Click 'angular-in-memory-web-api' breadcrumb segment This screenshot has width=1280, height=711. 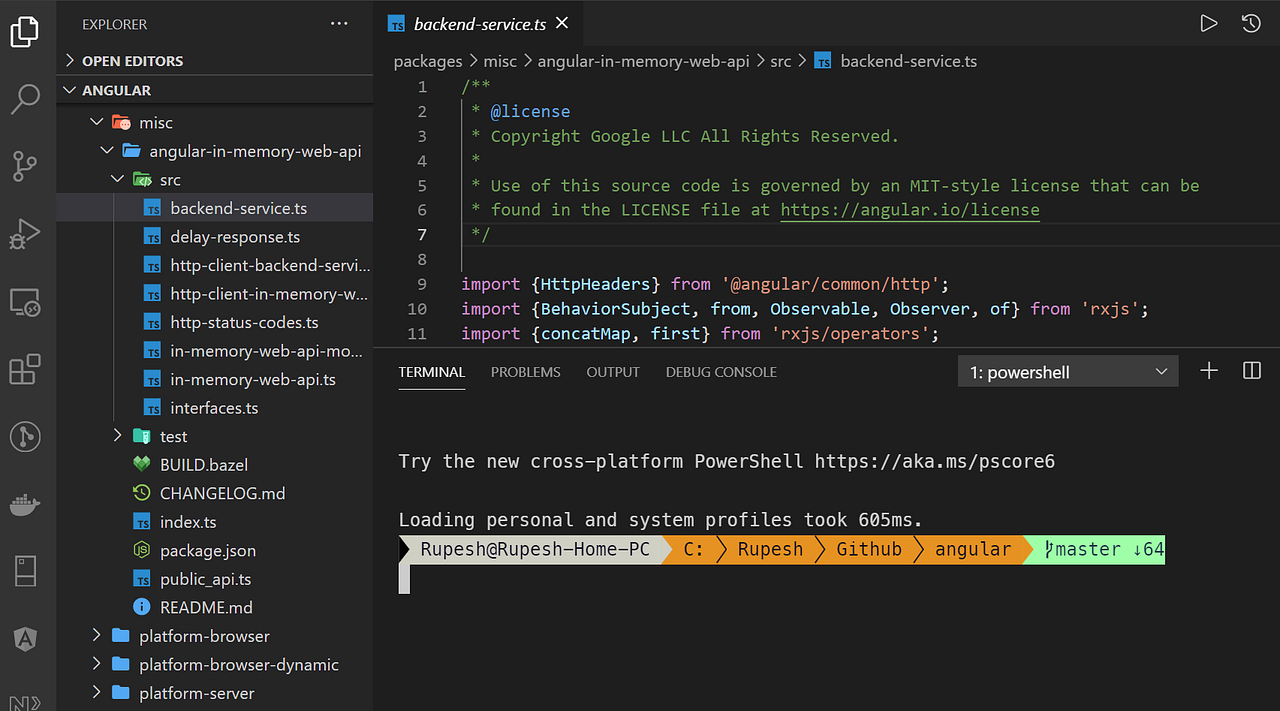click(643, 61)
